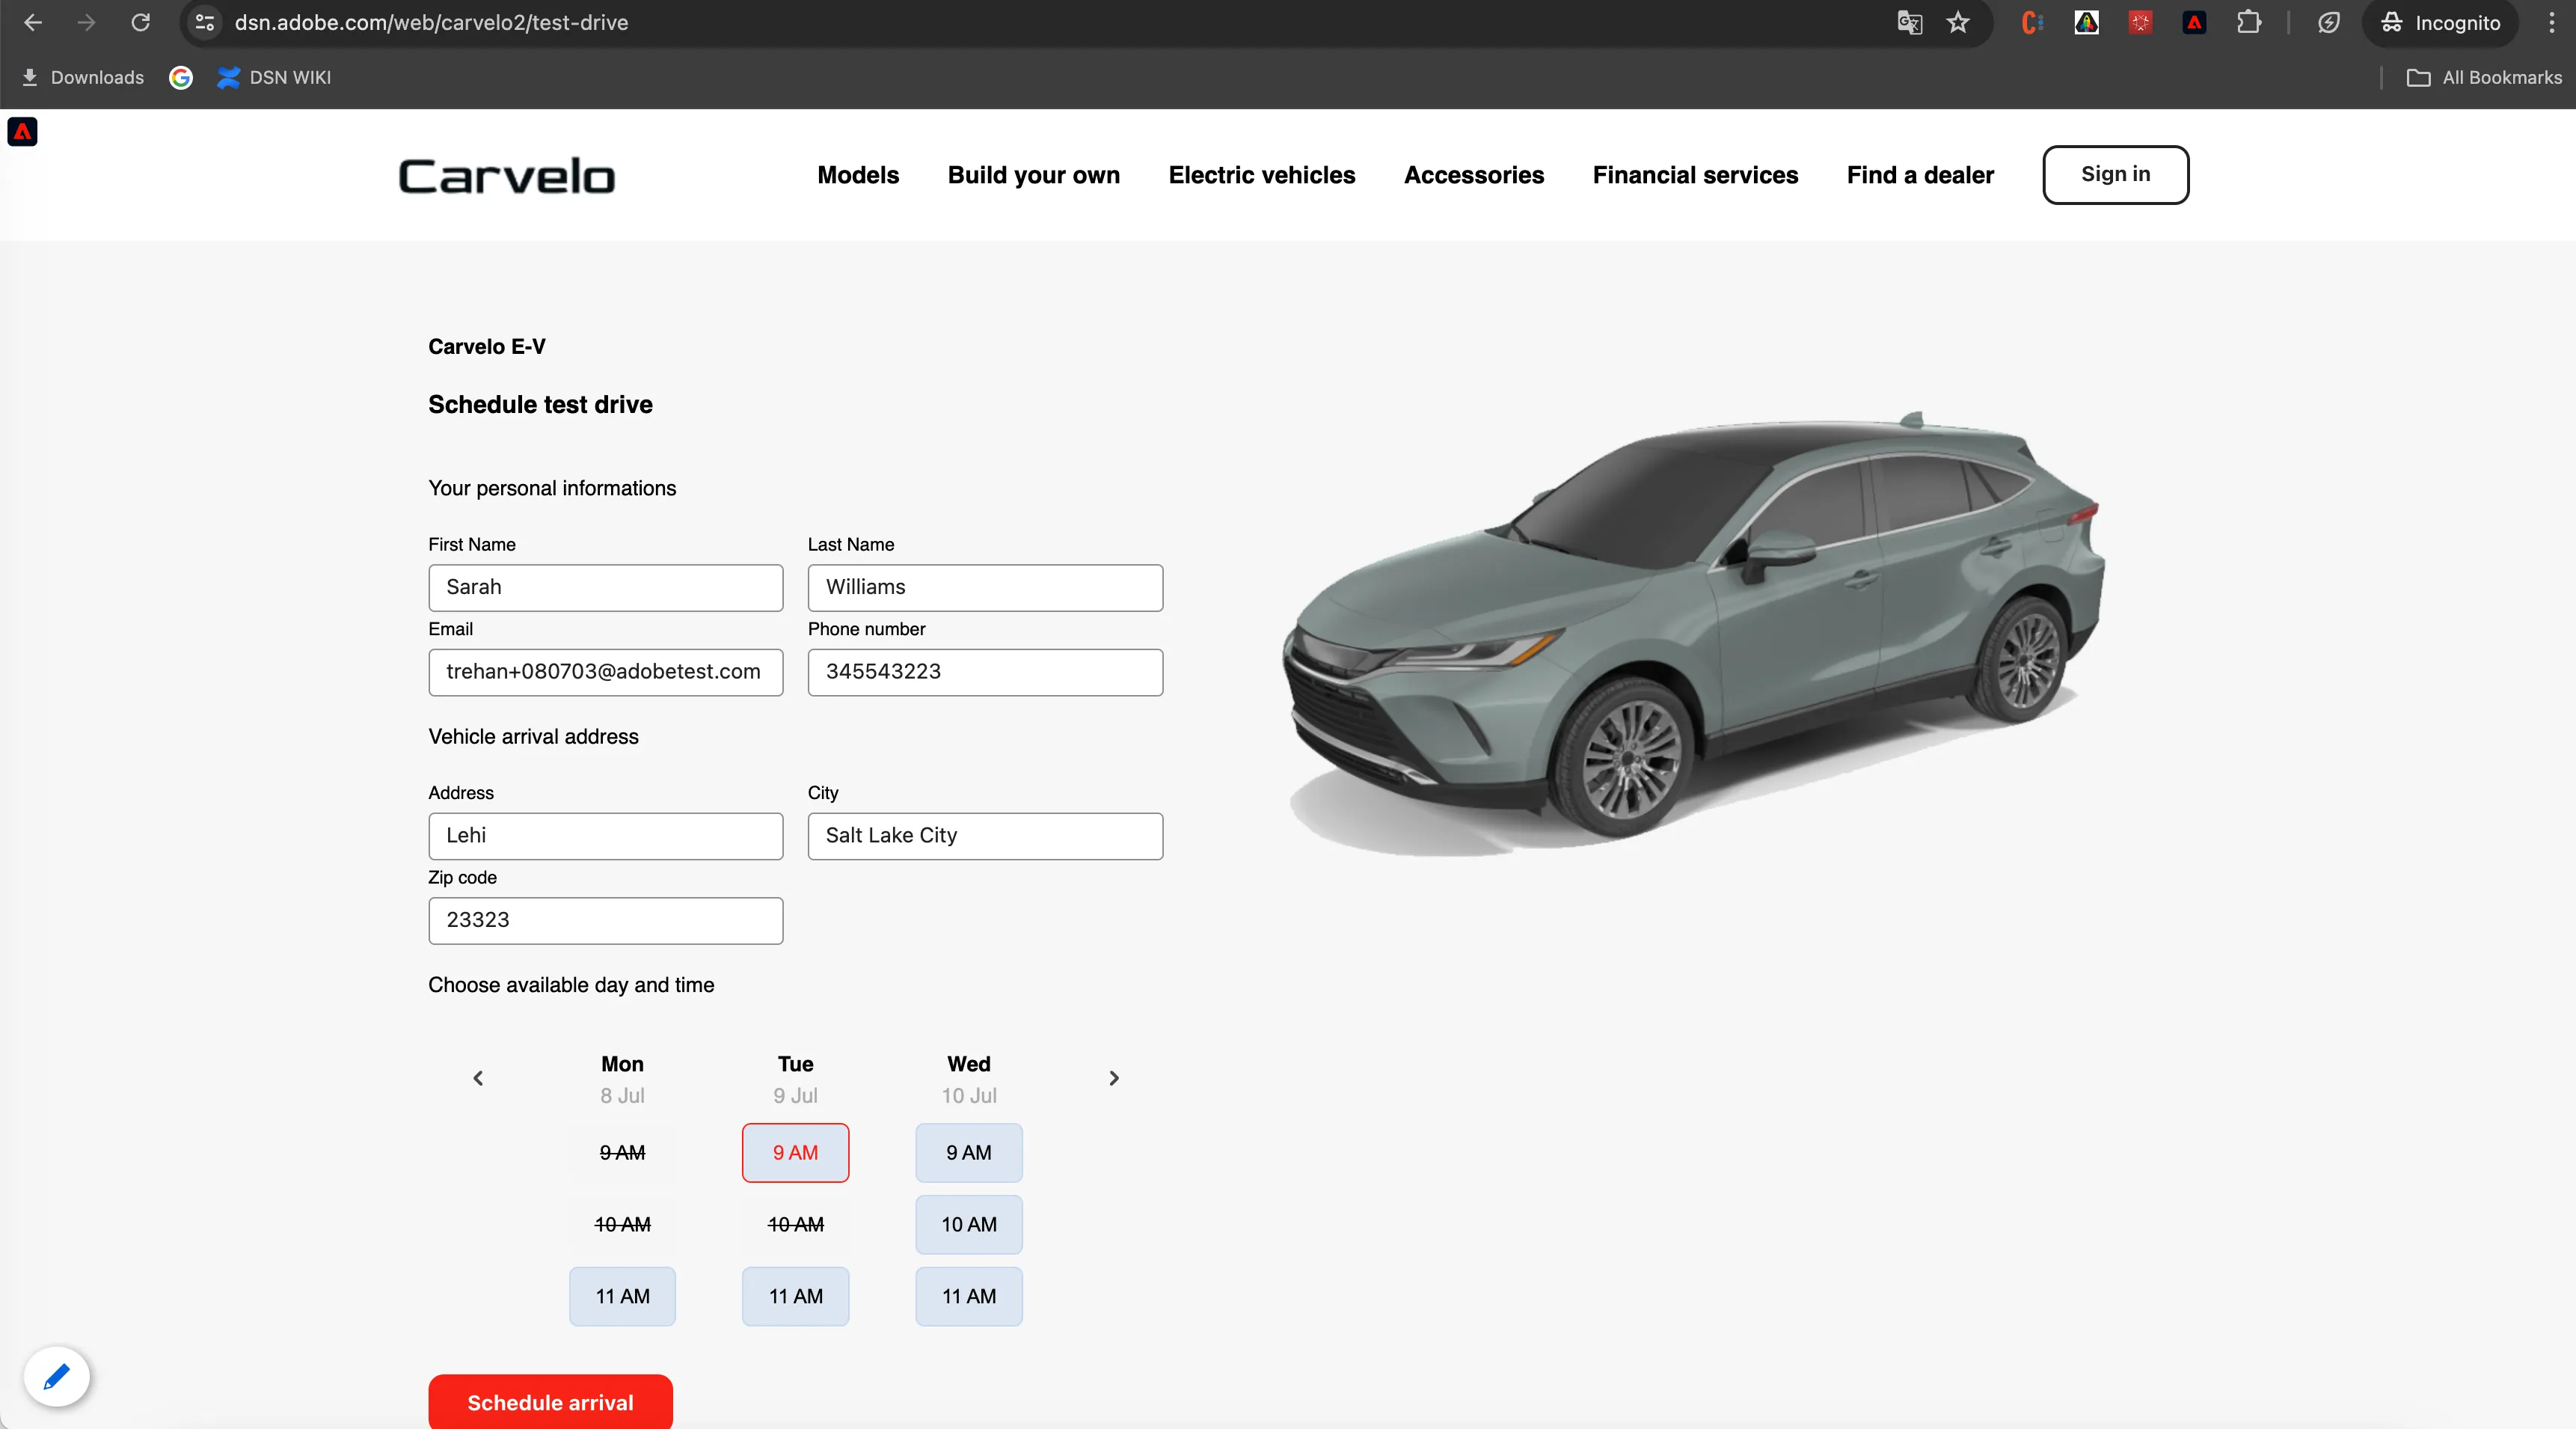Click the Email input field
This screenshot has height=1429, width=2576.
(x=606, y=672)
